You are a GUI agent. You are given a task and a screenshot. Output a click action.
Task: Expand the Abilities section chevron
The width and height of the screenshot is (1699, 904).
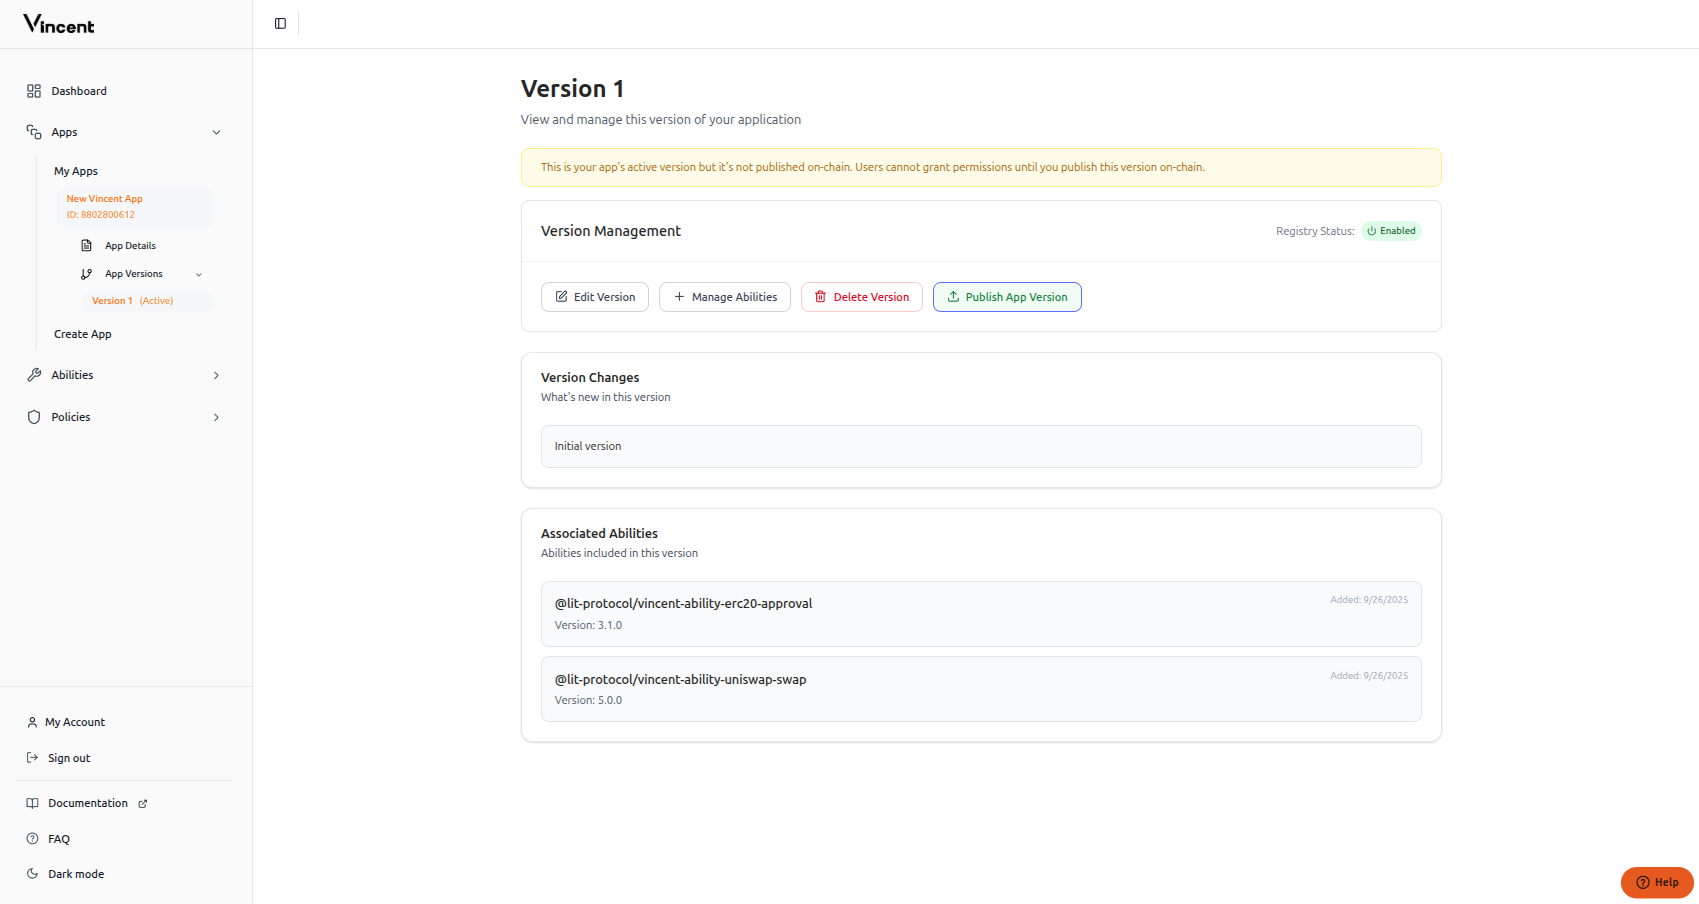pos(216,374)
